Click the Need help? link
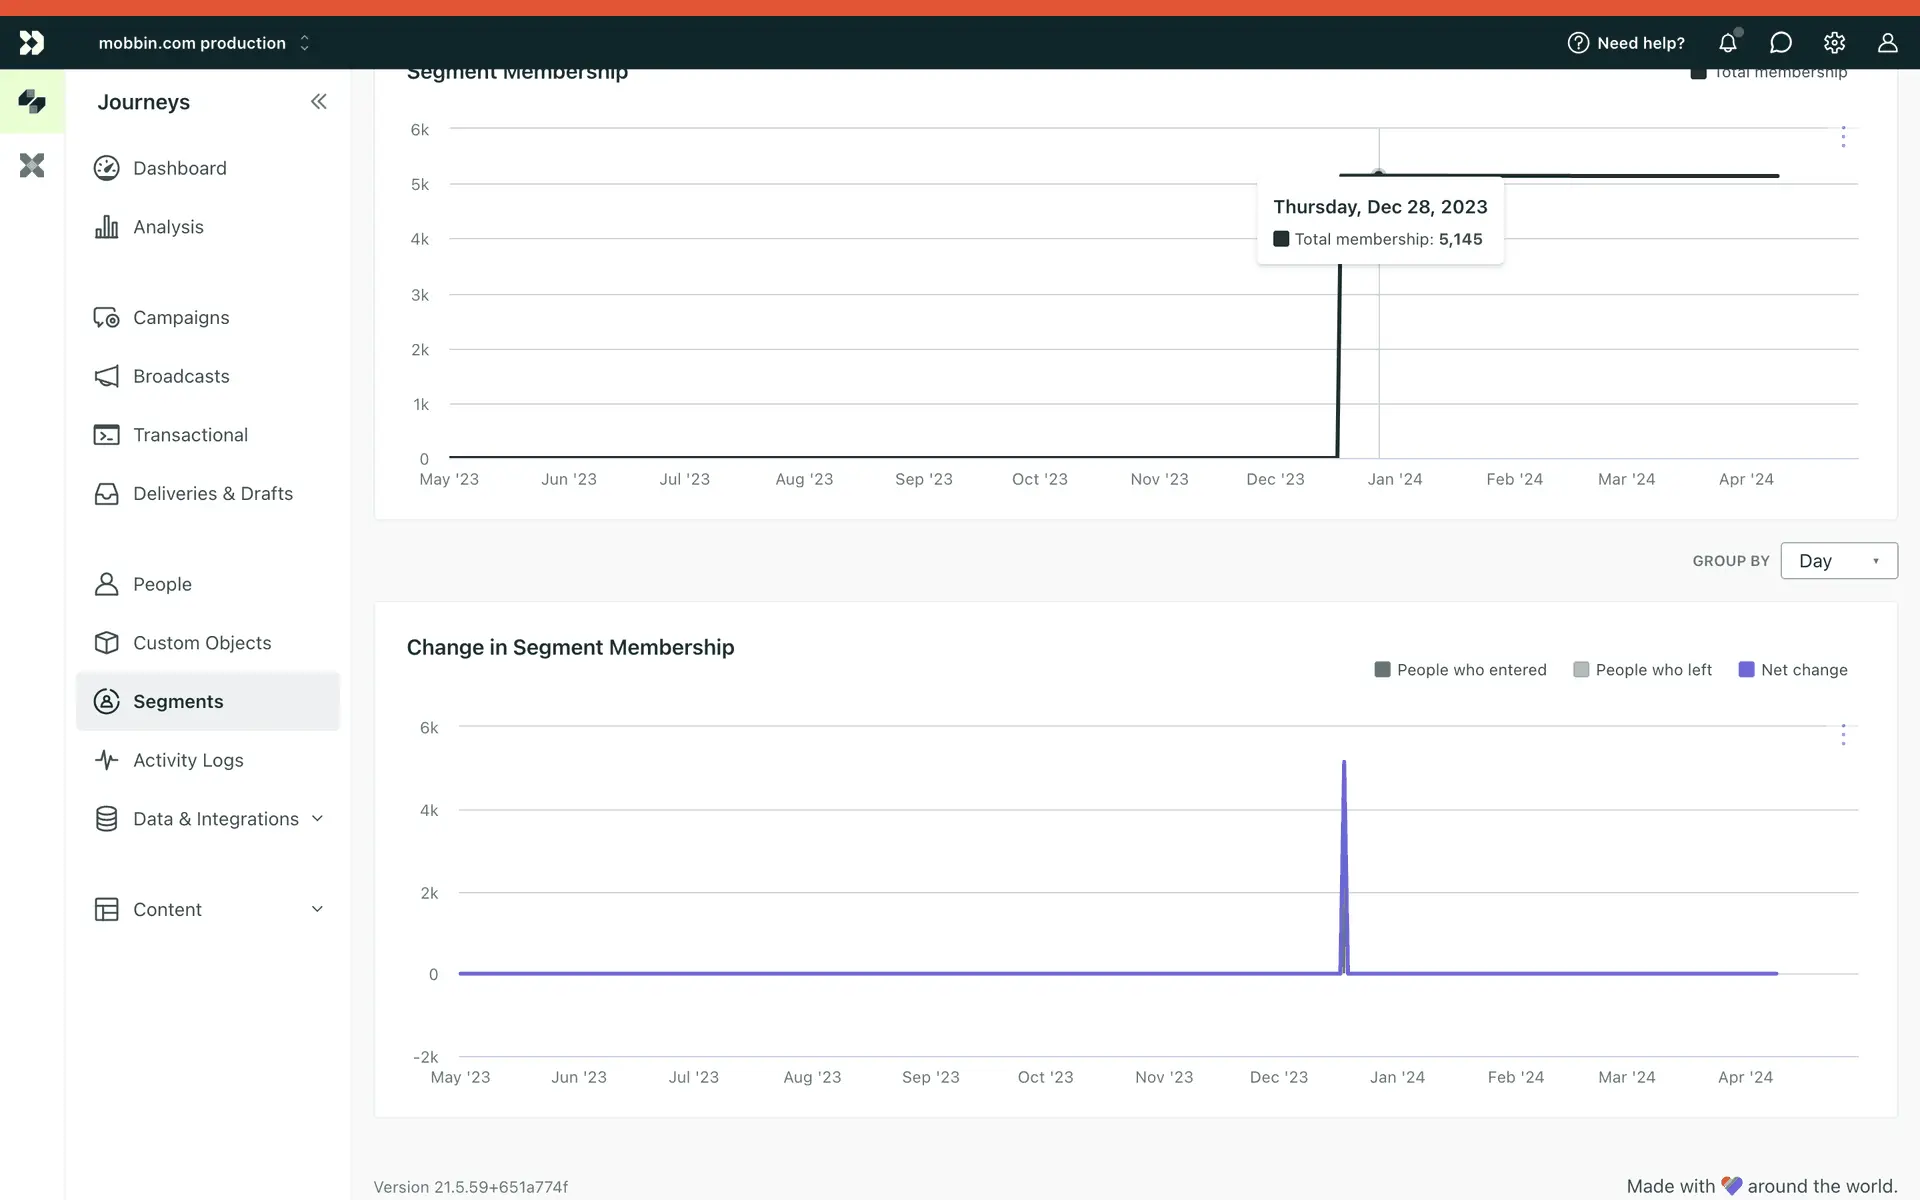Image resolution: width=1920 pixels, height=1200 pixels. (x=1626, y=43)
